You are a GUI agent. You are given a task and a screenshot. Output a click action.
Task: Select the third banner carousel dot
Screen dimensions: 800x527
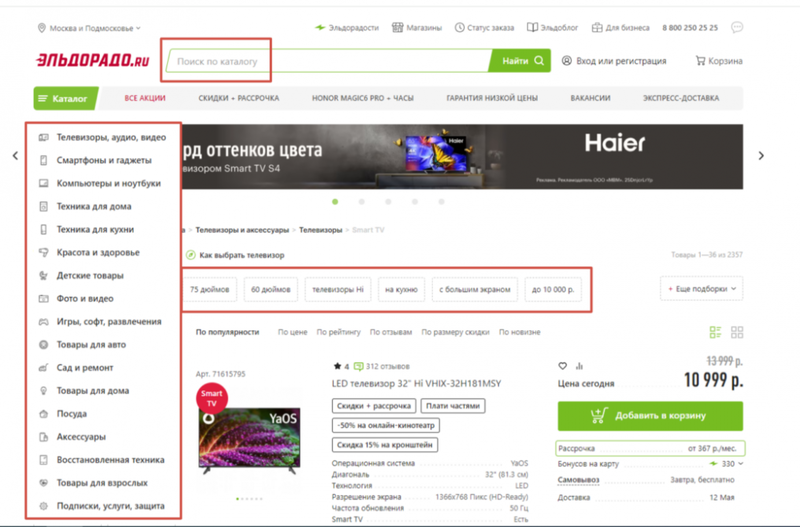point(388,202)
